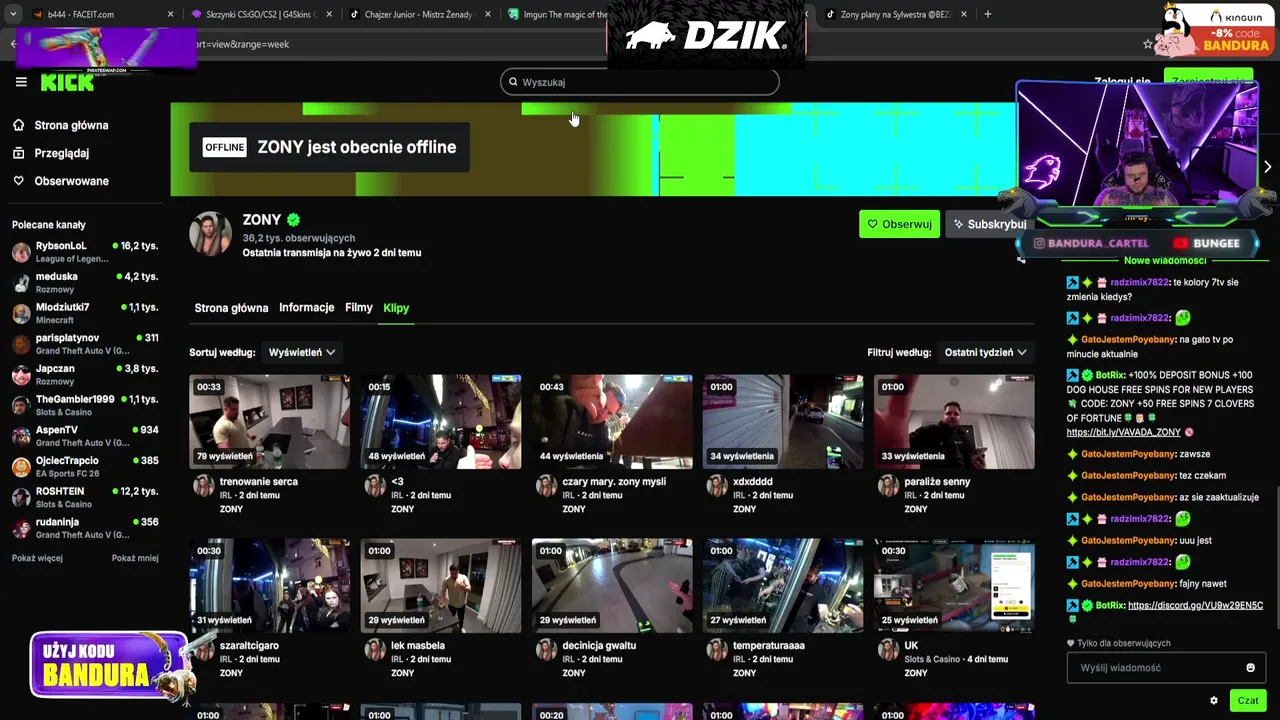
Task: Expand the Wyświetleń sort dropdown
Action: pos(301,352)
